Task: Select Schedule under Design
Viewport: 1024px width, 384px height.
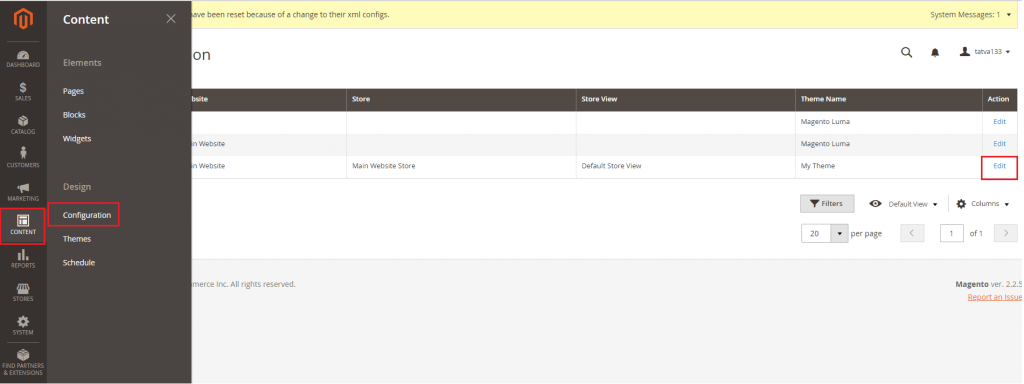Action: coord(78,263)
